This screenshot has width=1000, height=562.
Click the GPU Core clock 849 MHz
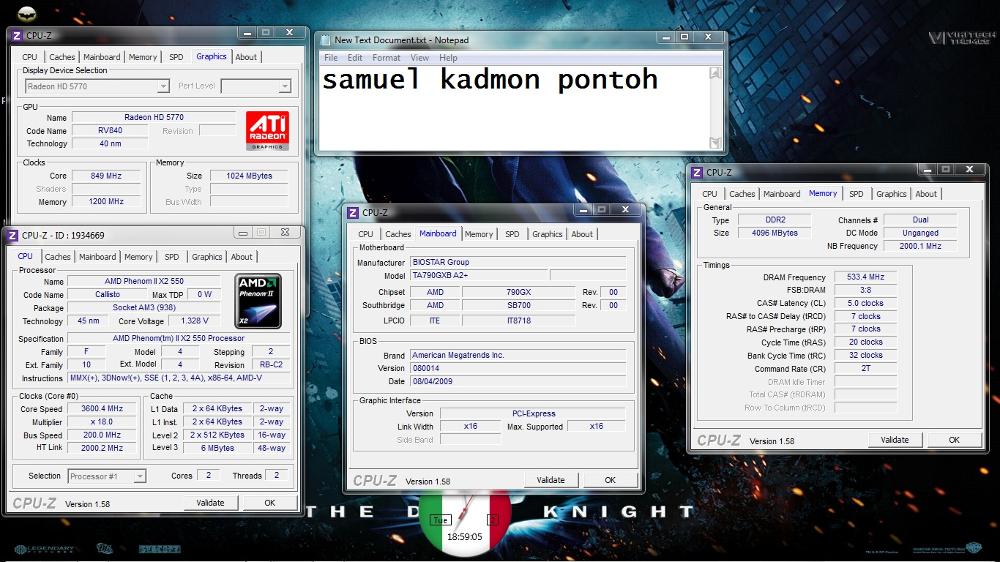(x=106, y=175)
